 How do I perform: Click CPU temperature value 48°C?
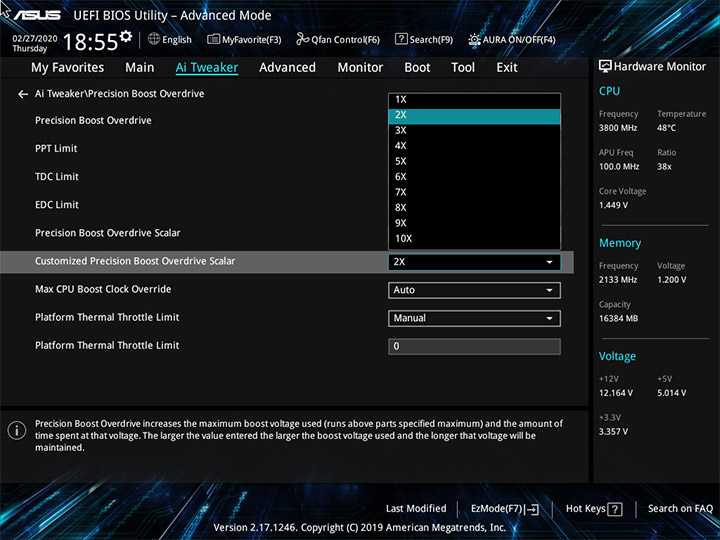pyautogui.click(x=666, y=128)
